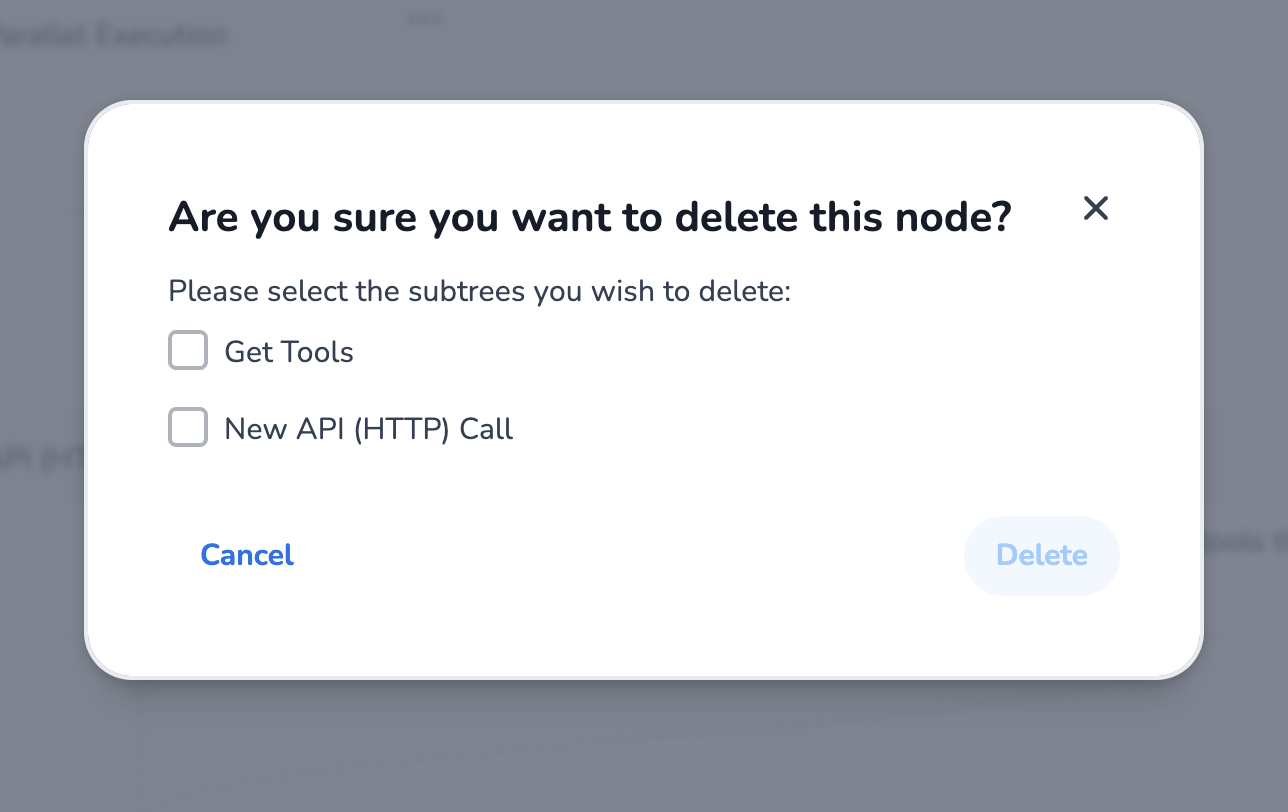Viewport: 1288px width, 812px height.
Task: Enable deletion of the Get Tools subtree
Action: pos(188,351)
